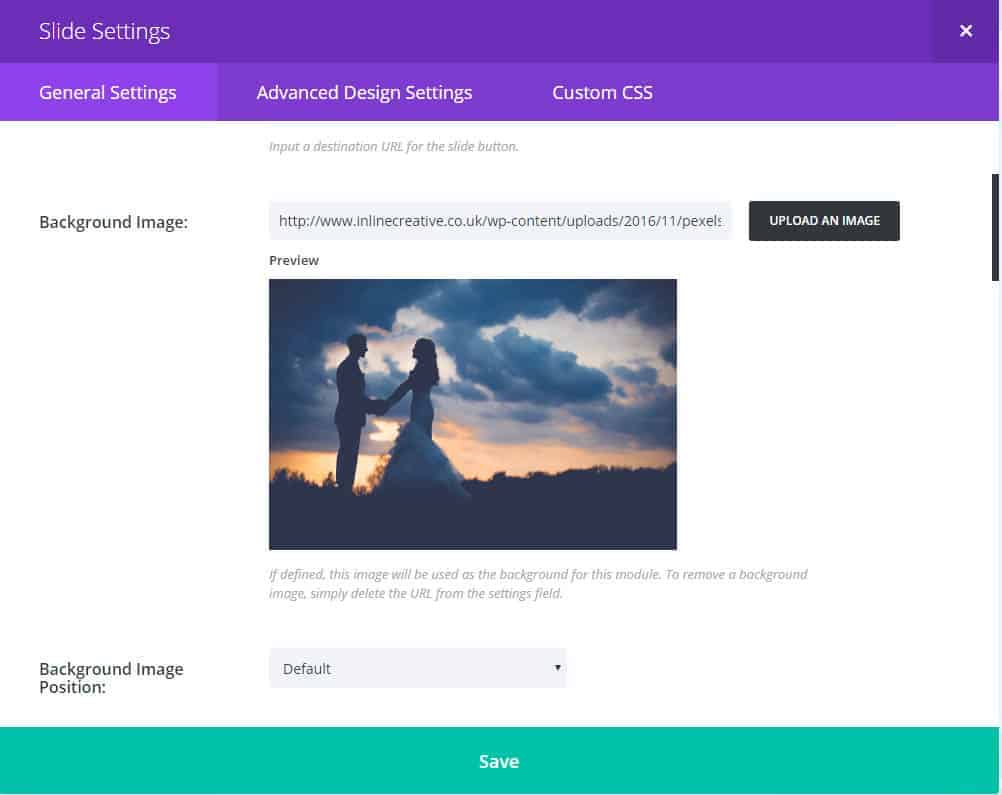
Task: Open the Advanced Design Settings tab
Action: 364,92
